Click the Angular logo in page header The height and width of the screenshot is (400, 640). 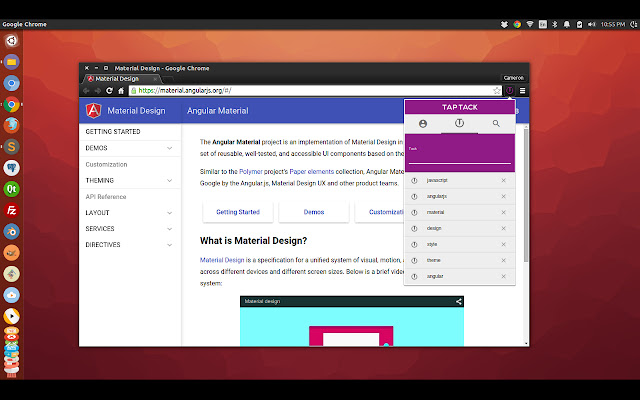tap(93, 111)
